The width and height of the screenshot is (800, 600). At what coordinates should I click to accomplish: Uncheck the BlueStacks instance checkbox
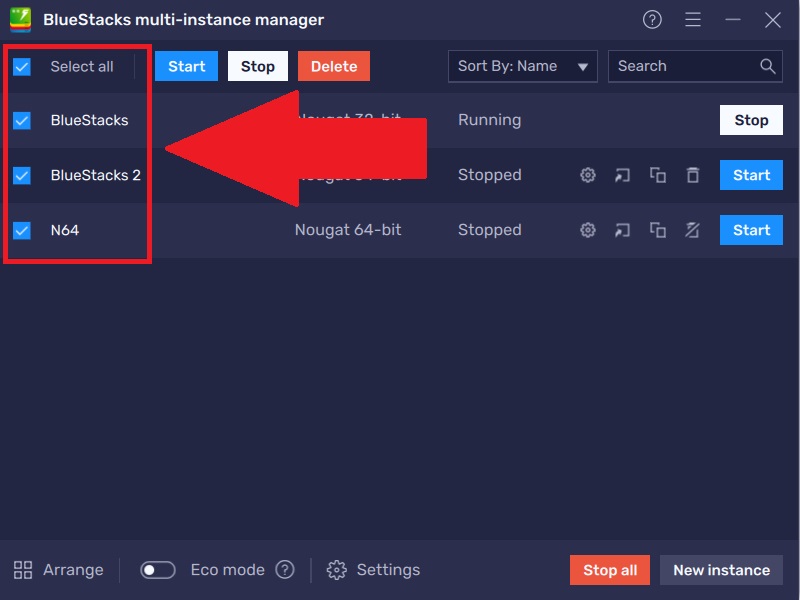point(22,120)
